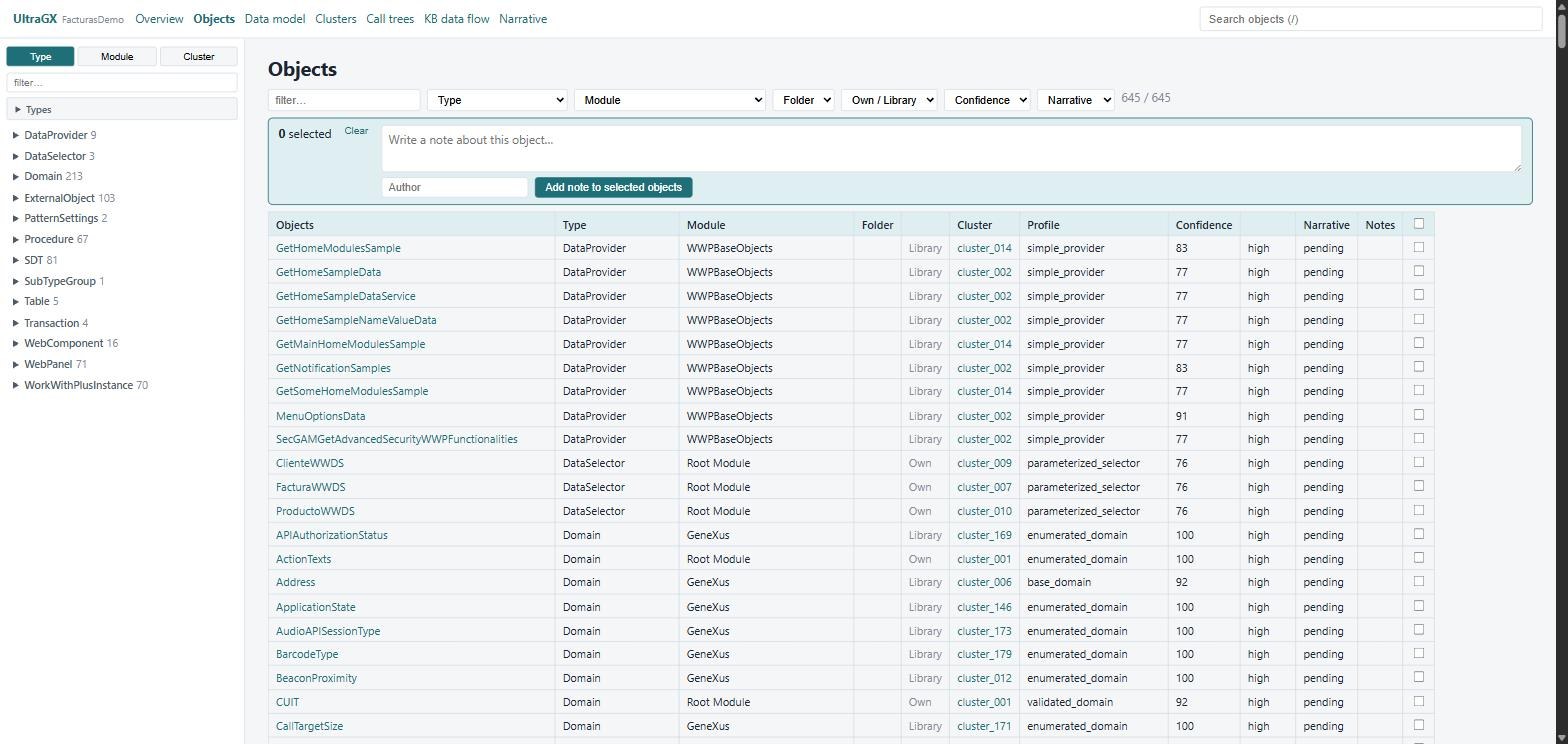Open the Type filter dropdown

point(497,100)
